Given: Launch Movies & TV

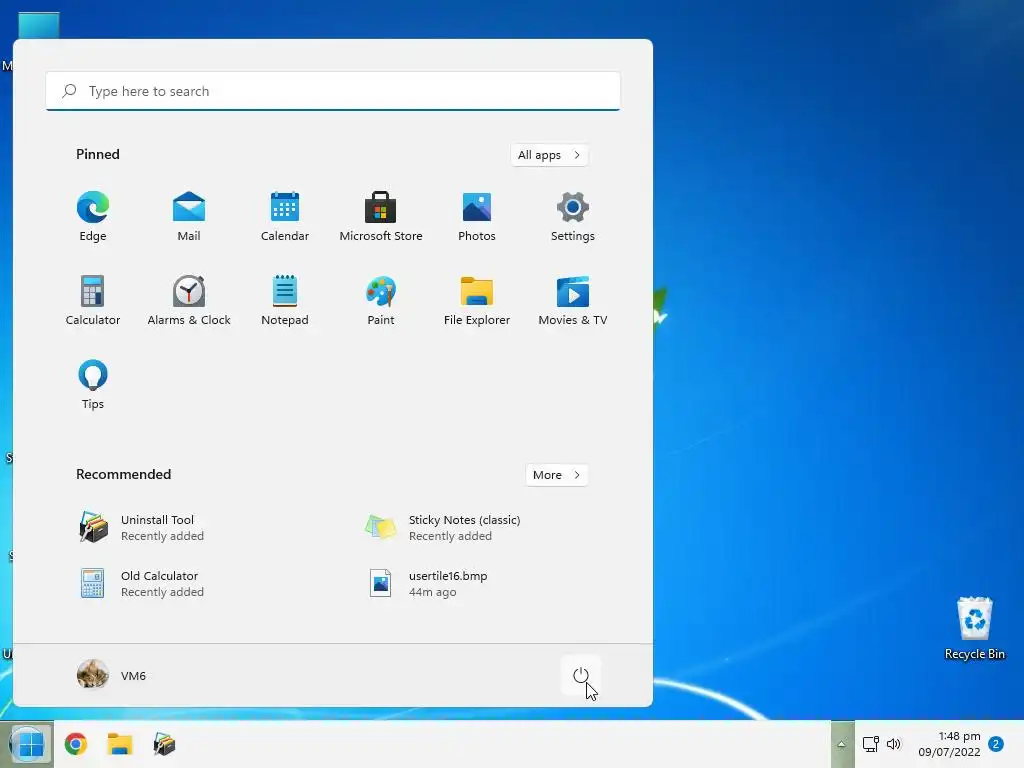Looking at the screenshot, I should pyautogui.click(x=573, y=300).
